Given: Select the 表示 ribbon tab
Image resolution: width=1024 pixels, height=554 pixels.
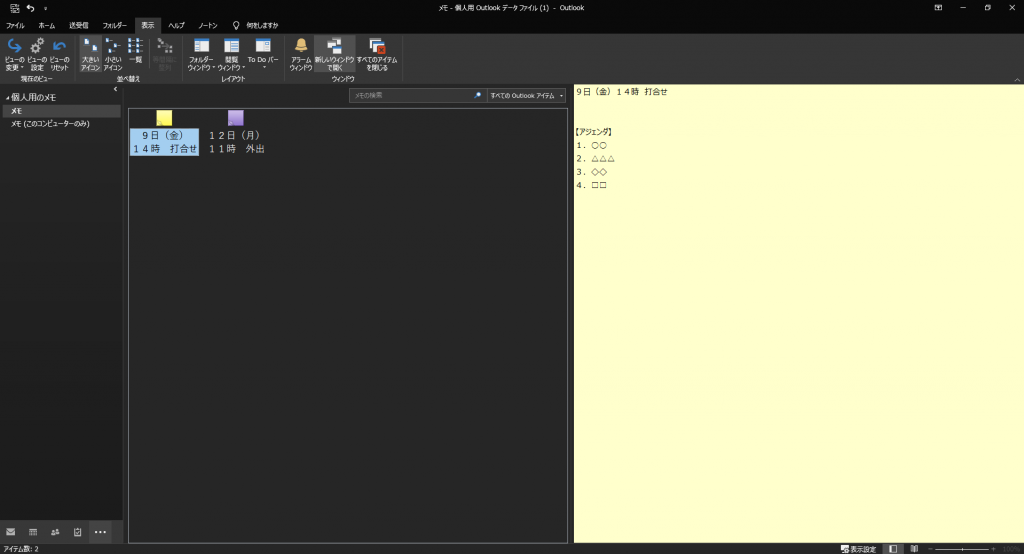Looking at the screenshot, I should click(148, 25).
